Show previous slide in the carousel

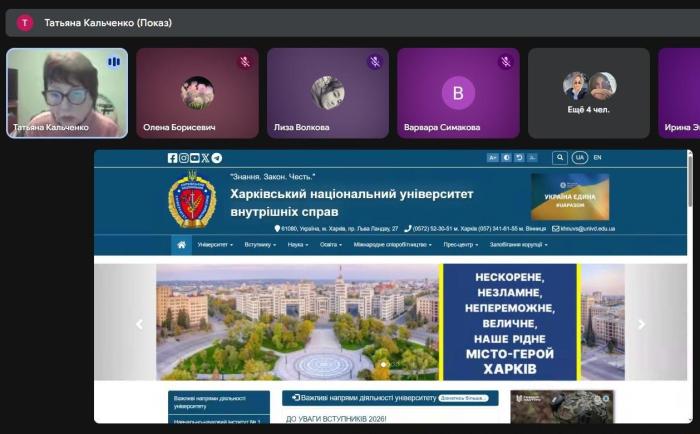click(140, 324)
